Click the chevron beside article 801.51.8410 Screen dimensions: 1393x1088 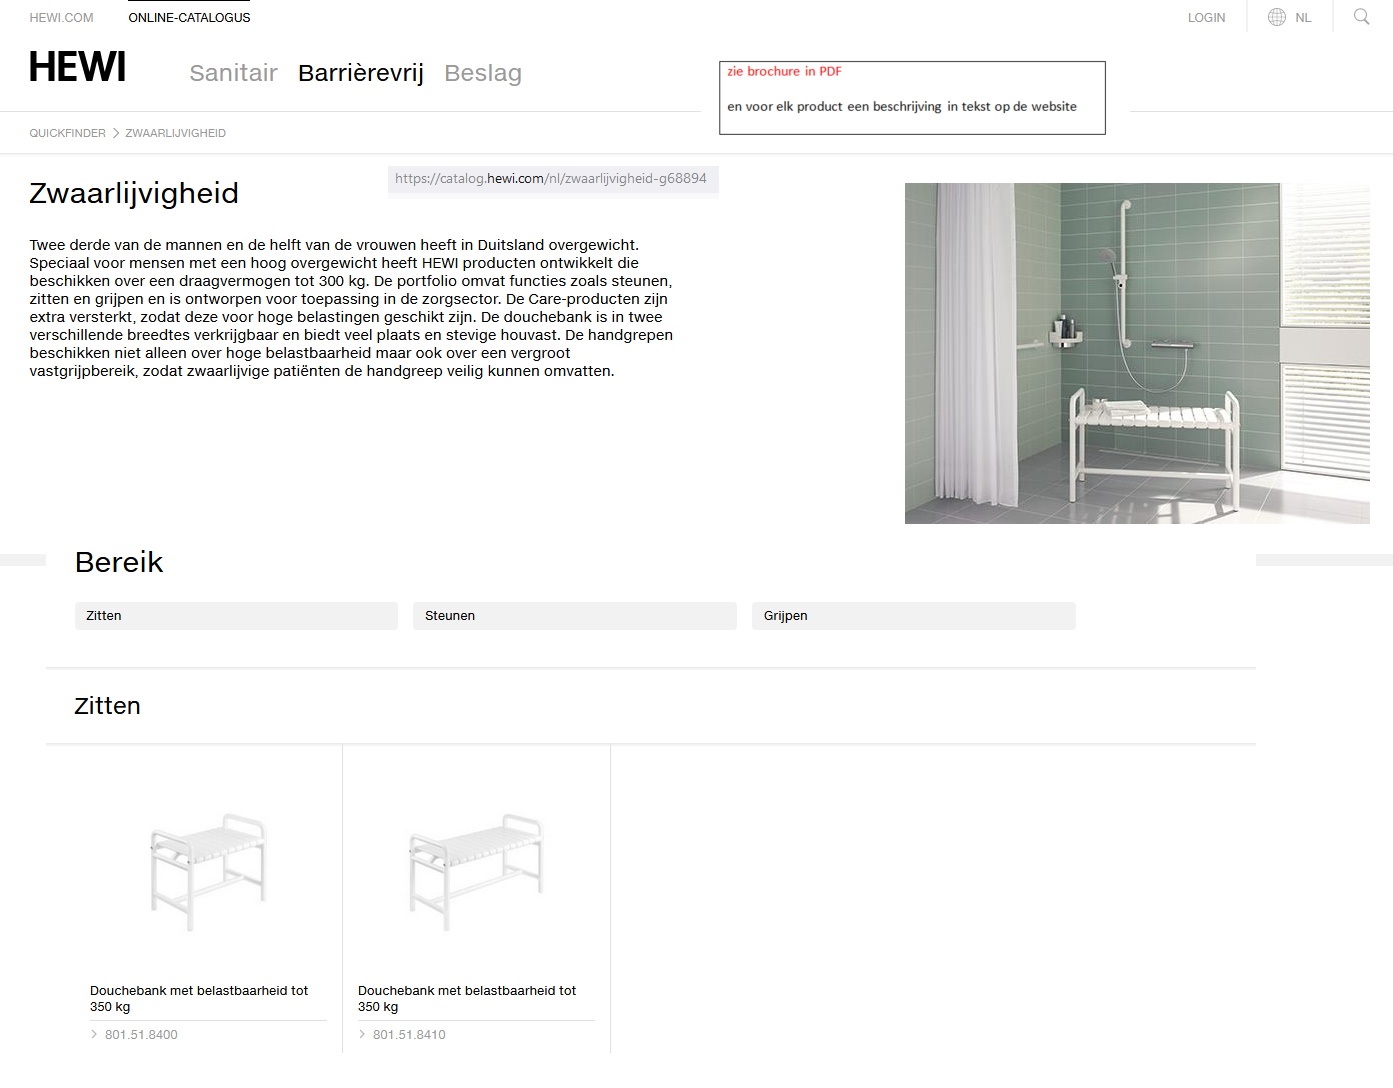tap(363, 1035)
